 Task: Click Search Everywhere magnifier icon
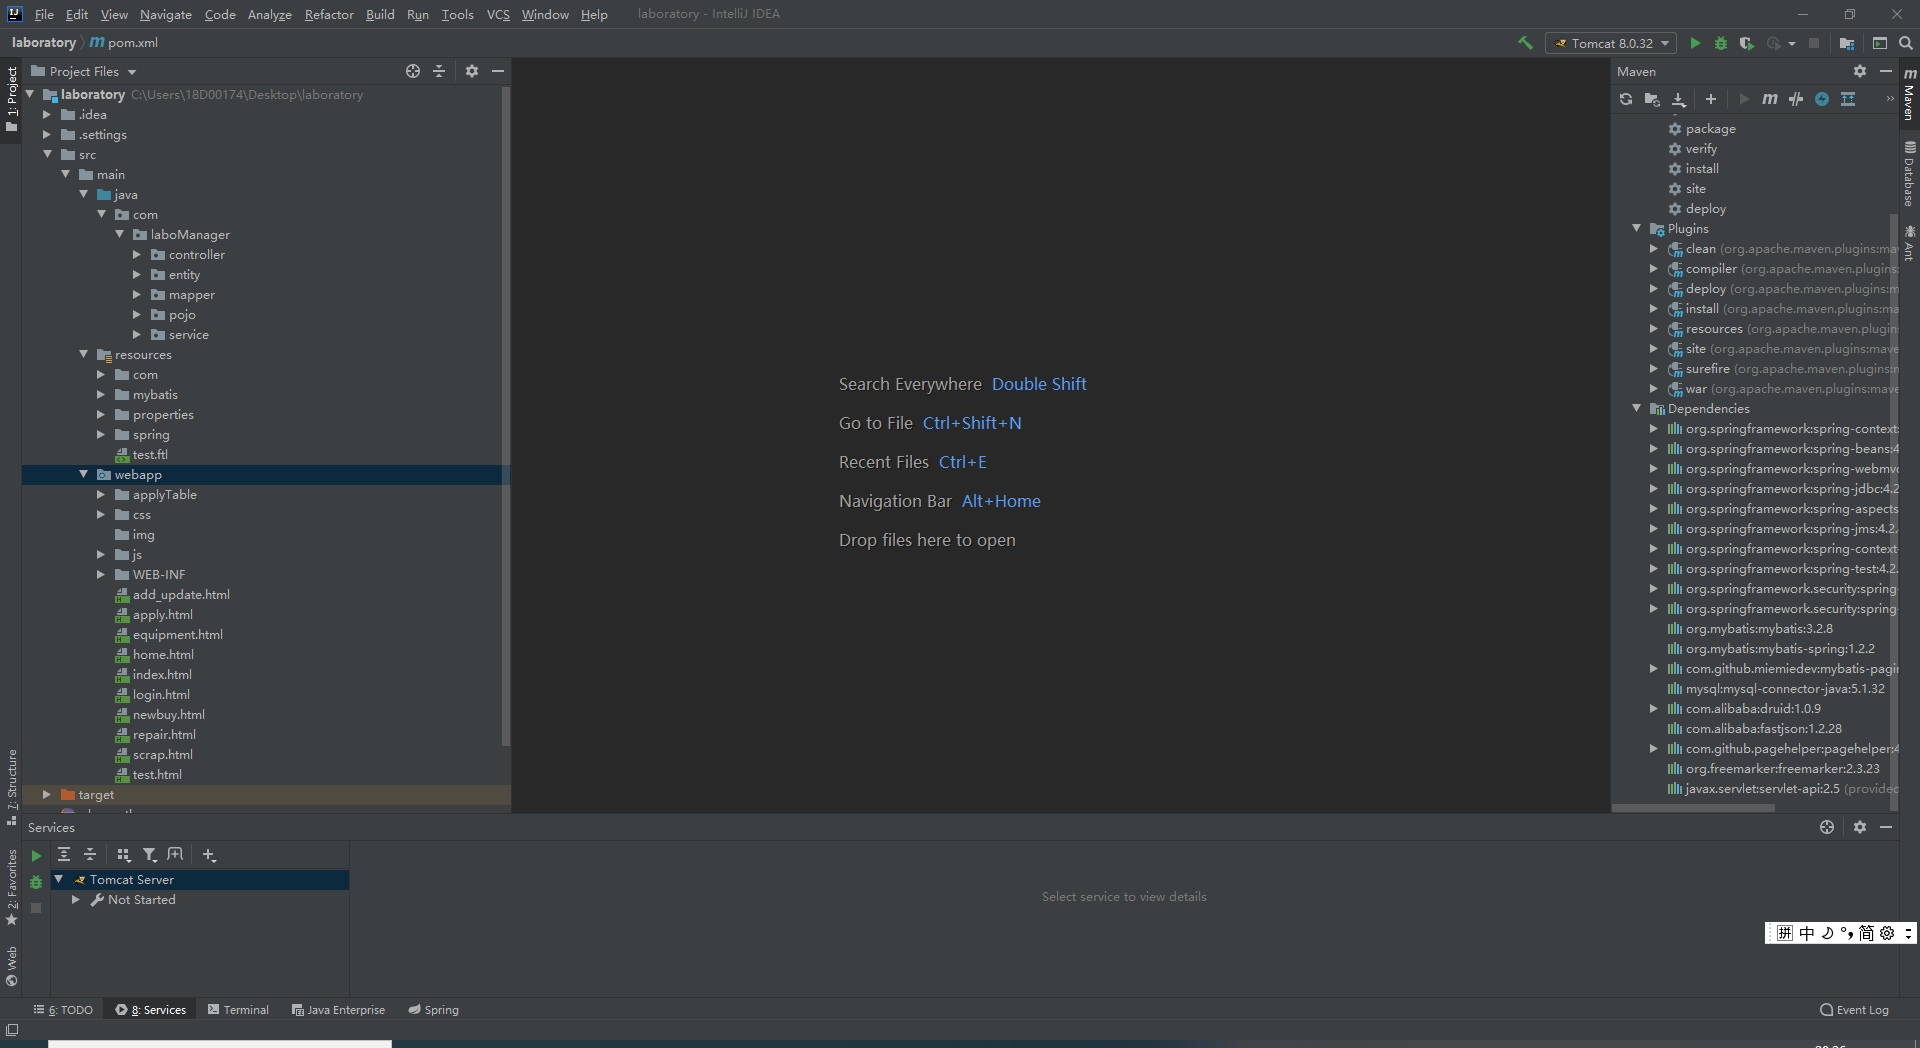pyautogui.click(x=1906, y=43)
